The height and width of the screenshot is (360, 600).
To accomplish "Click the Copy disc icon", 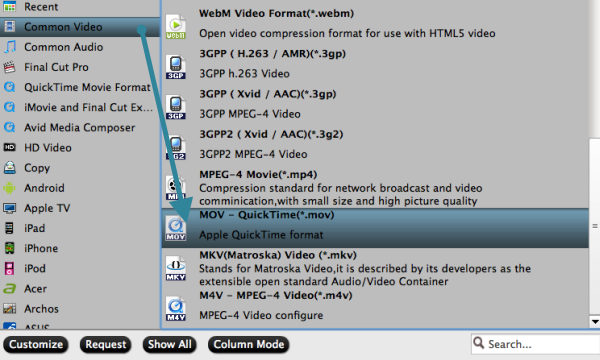I will click(x=10, y=168).
